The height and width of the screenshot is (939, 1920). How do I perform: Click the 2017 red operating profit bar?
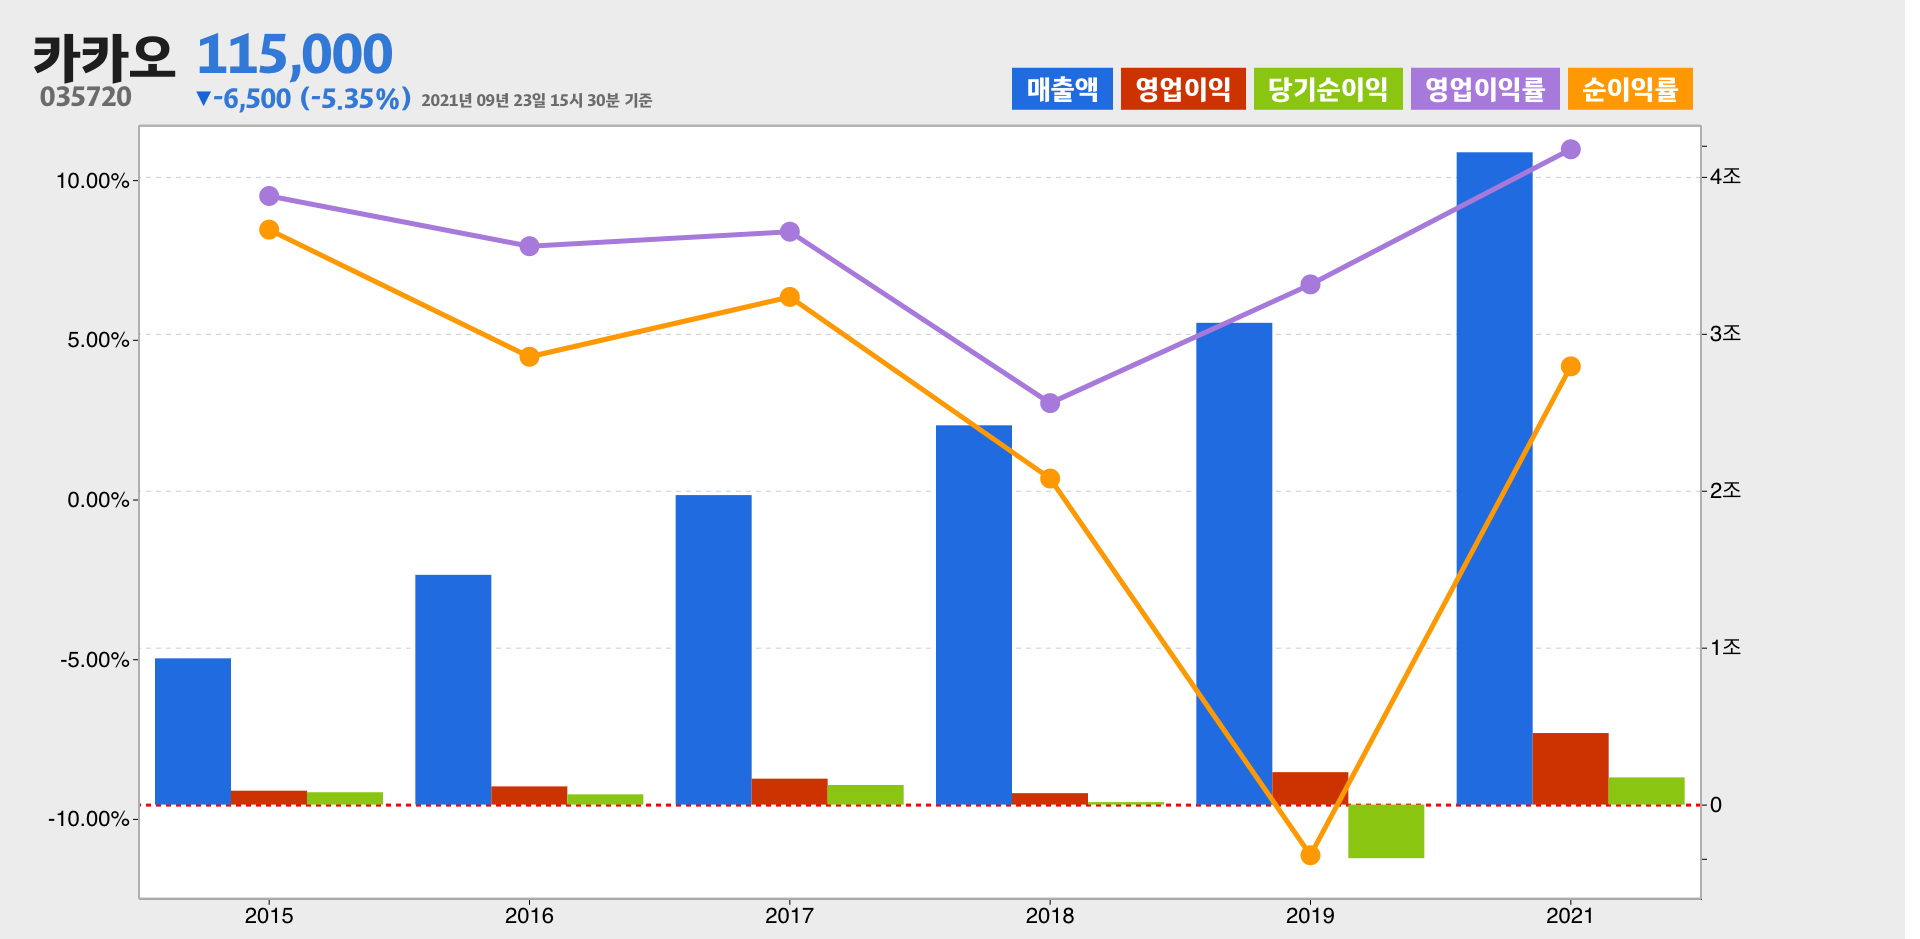coord(790,792)
